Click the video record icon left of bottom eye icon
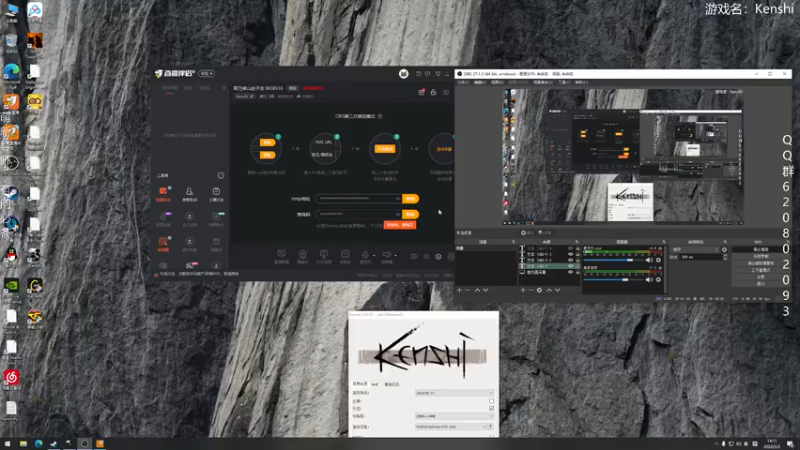Image resolution: width=800 pixels, height=450 pixels. [414, 257]
